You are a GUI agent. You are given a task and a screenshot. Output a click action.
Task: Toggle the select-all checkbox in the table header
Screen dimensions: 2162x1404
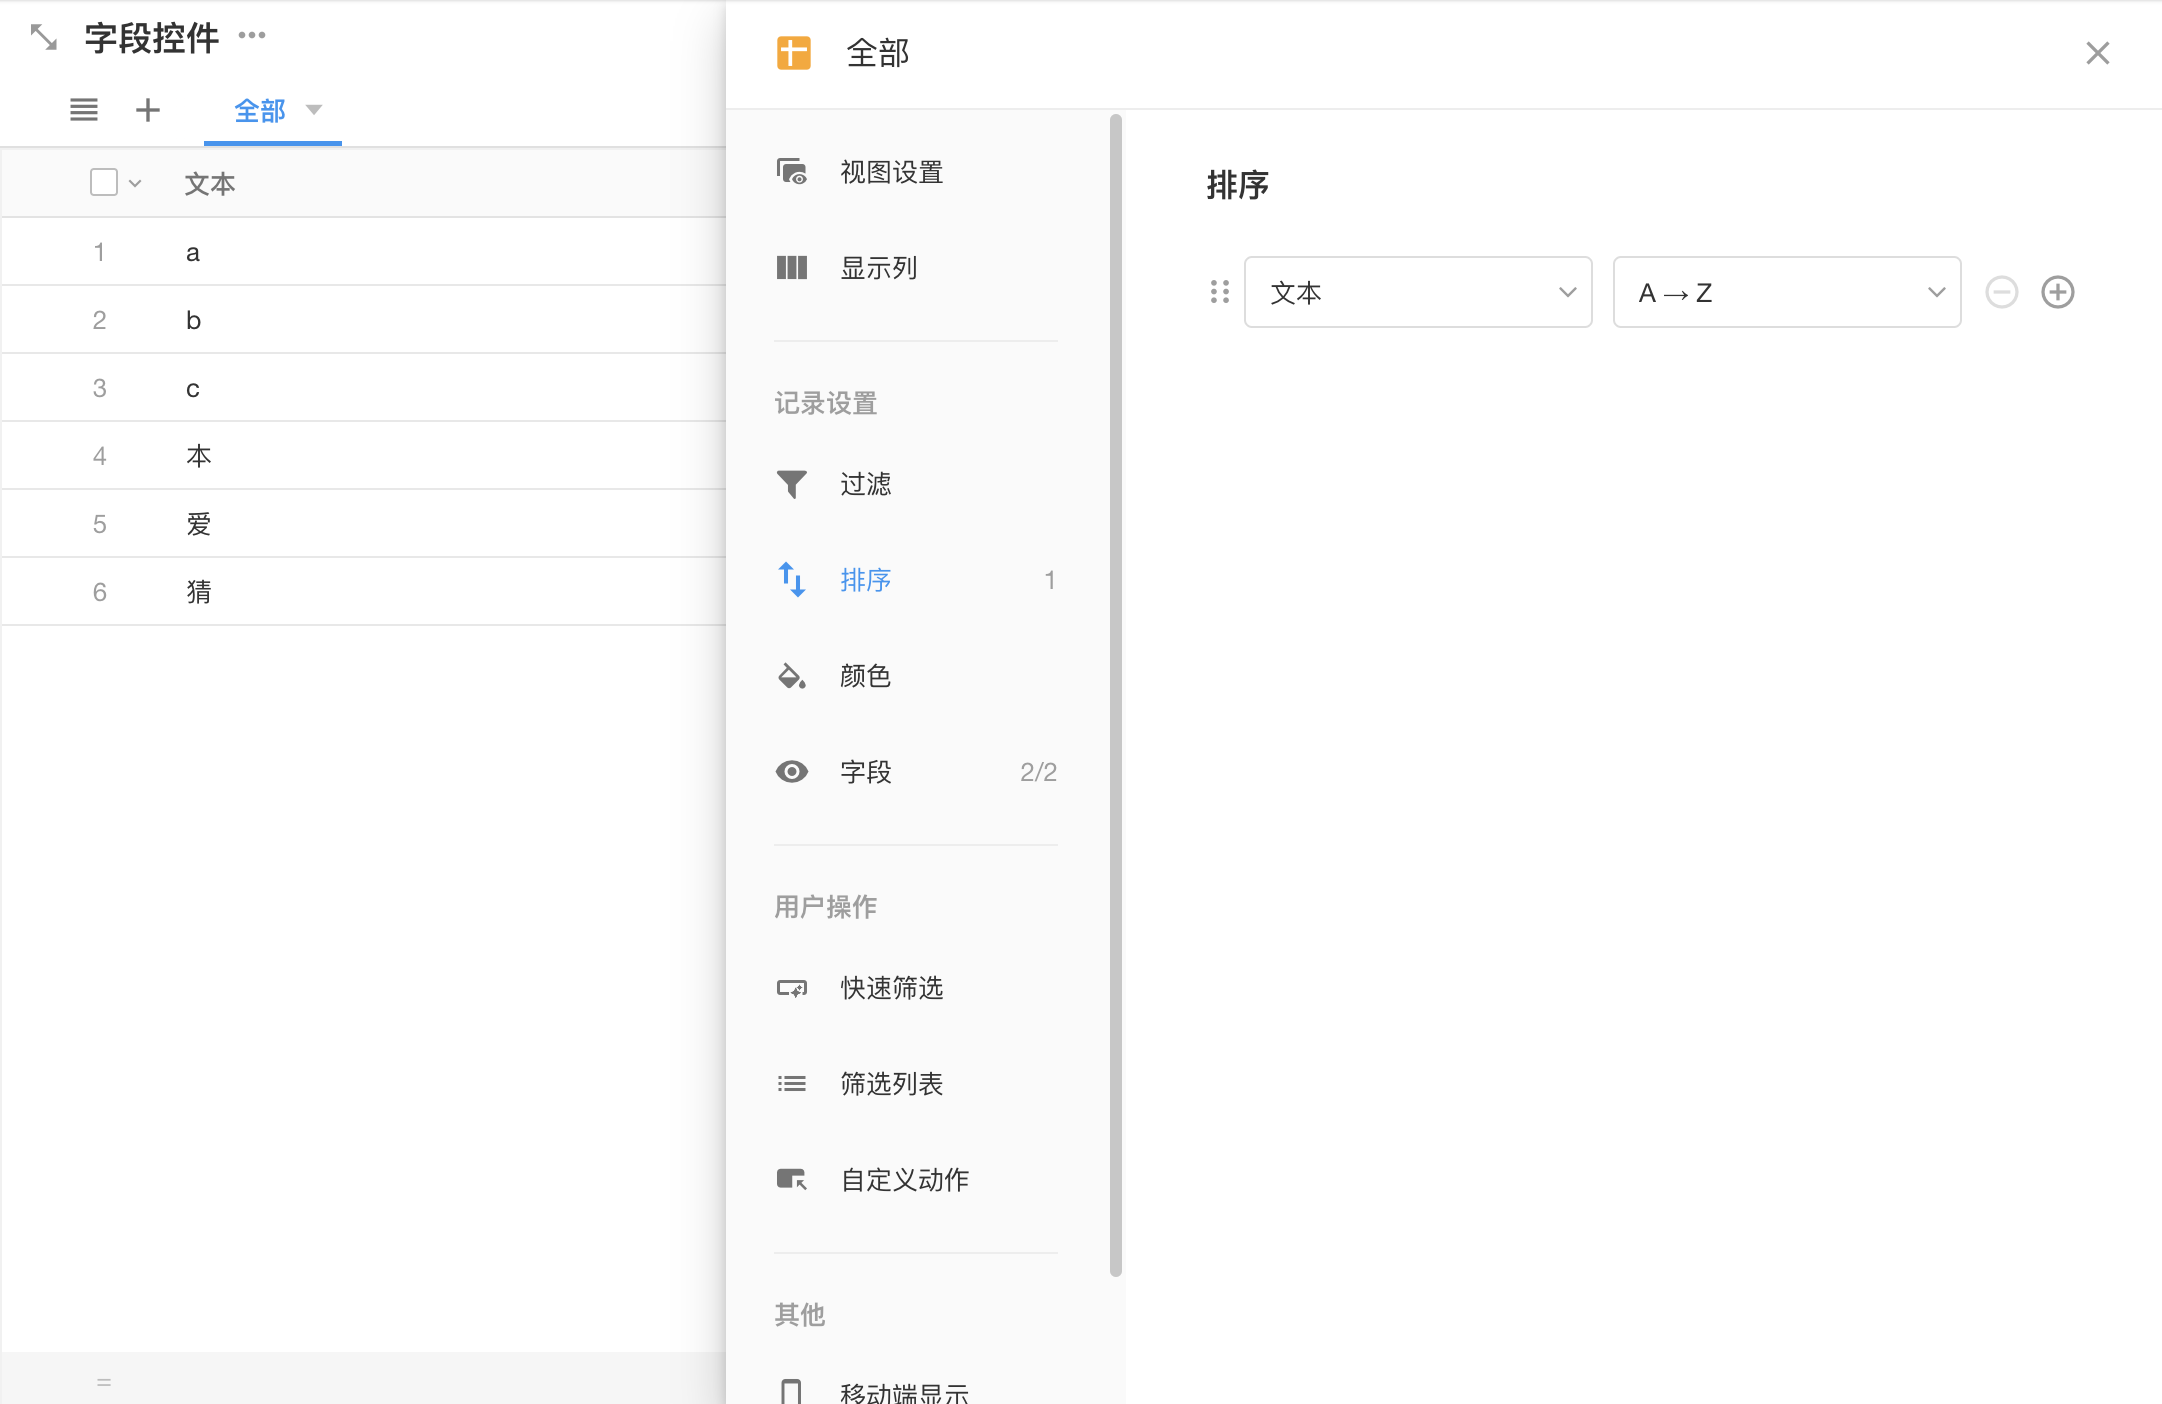(x=104, y=182)
